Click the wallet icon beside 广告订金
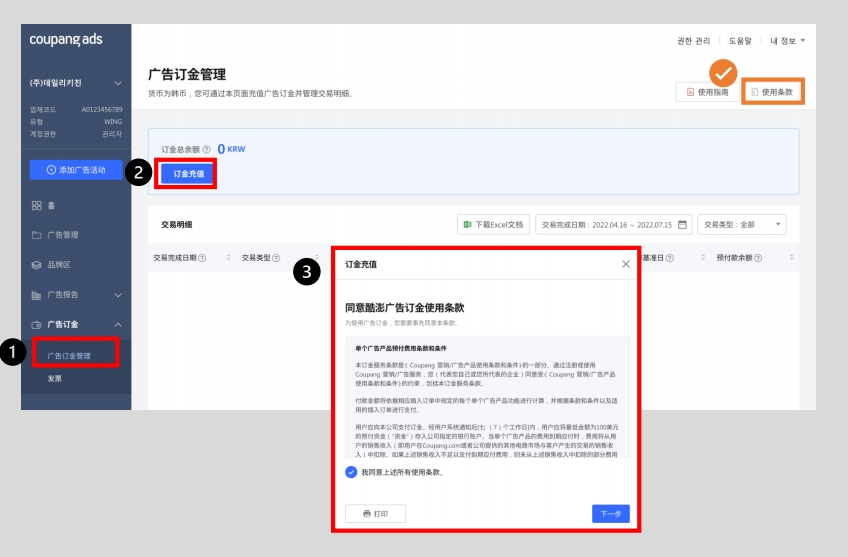848x557 pixels. tap(36, 324)
